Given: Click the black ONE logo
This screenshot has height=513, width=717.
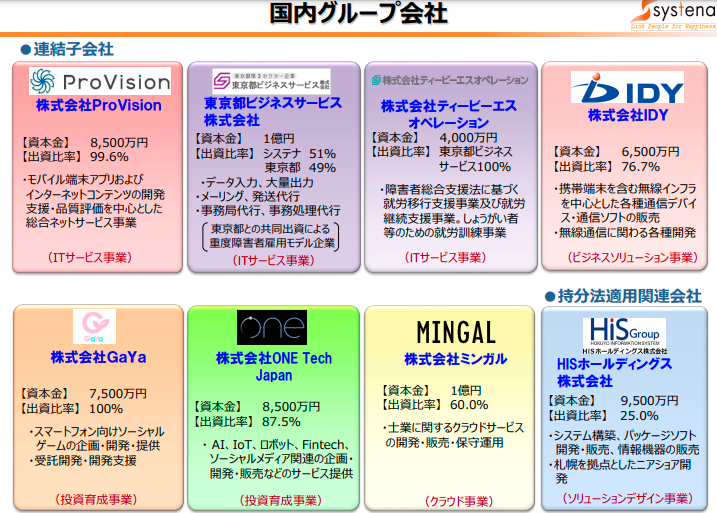Looking at the screenshot, I should point(272,327).
